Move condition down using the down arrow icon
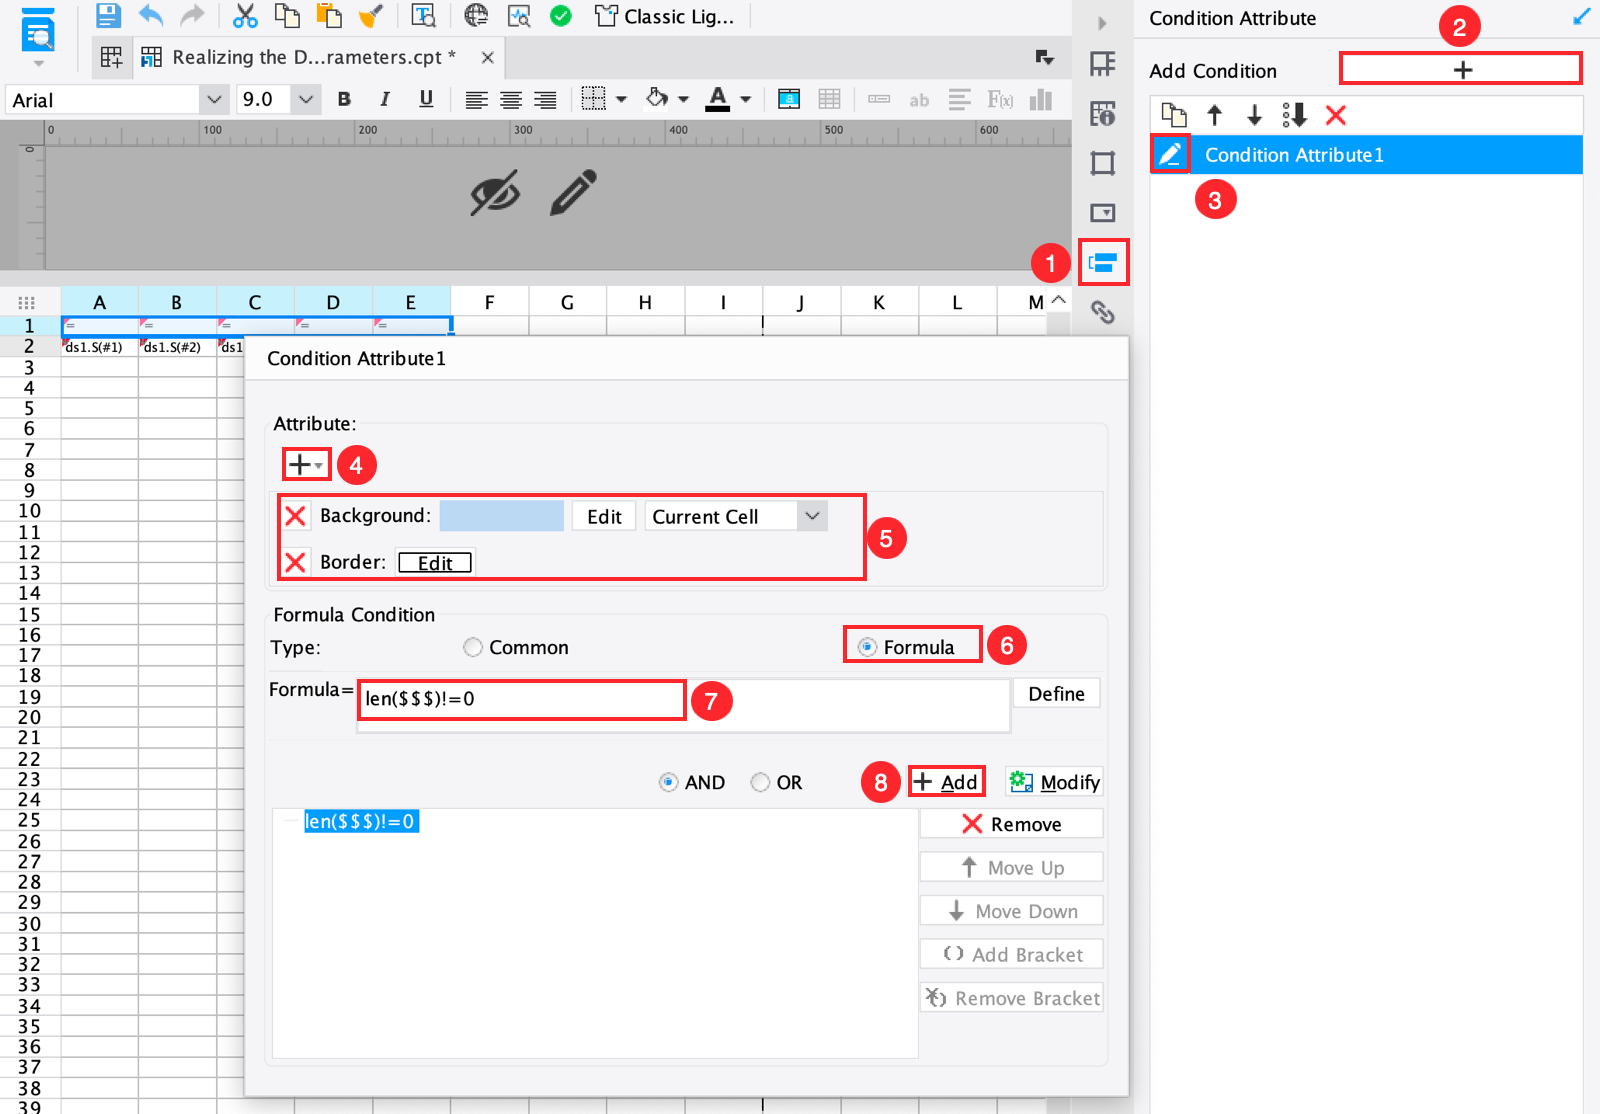1600x1114 pixels. click(1254, 115)
